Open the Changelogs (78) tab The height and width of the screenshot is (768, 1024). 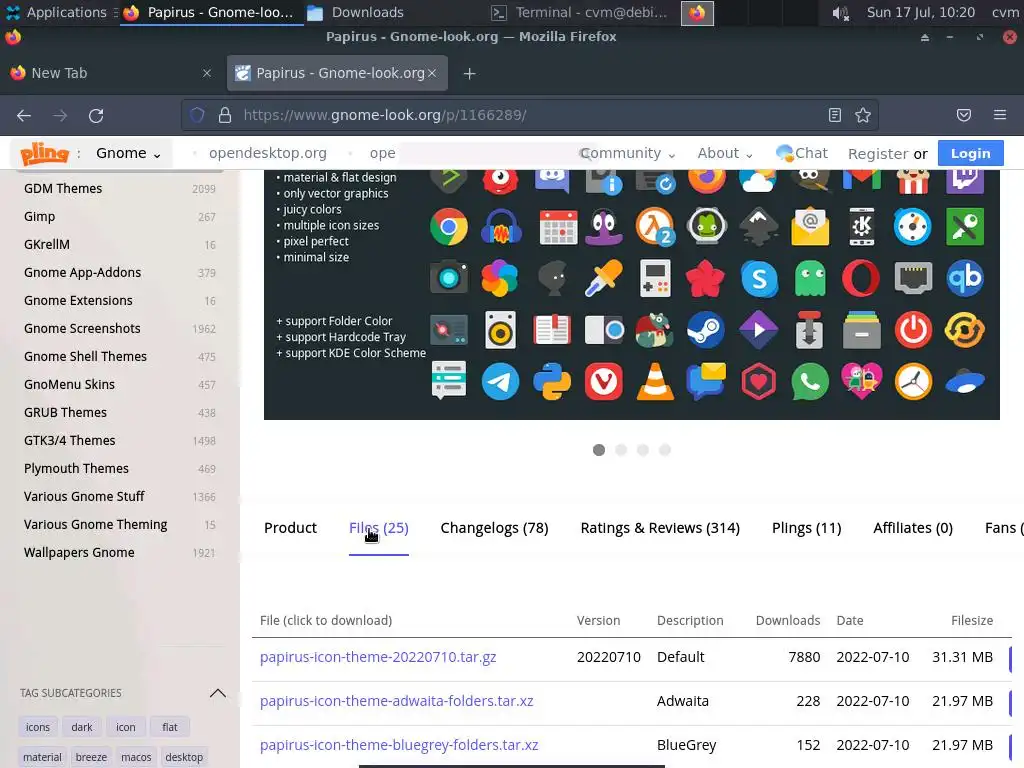pyautogui.click(x=494, y=528)
